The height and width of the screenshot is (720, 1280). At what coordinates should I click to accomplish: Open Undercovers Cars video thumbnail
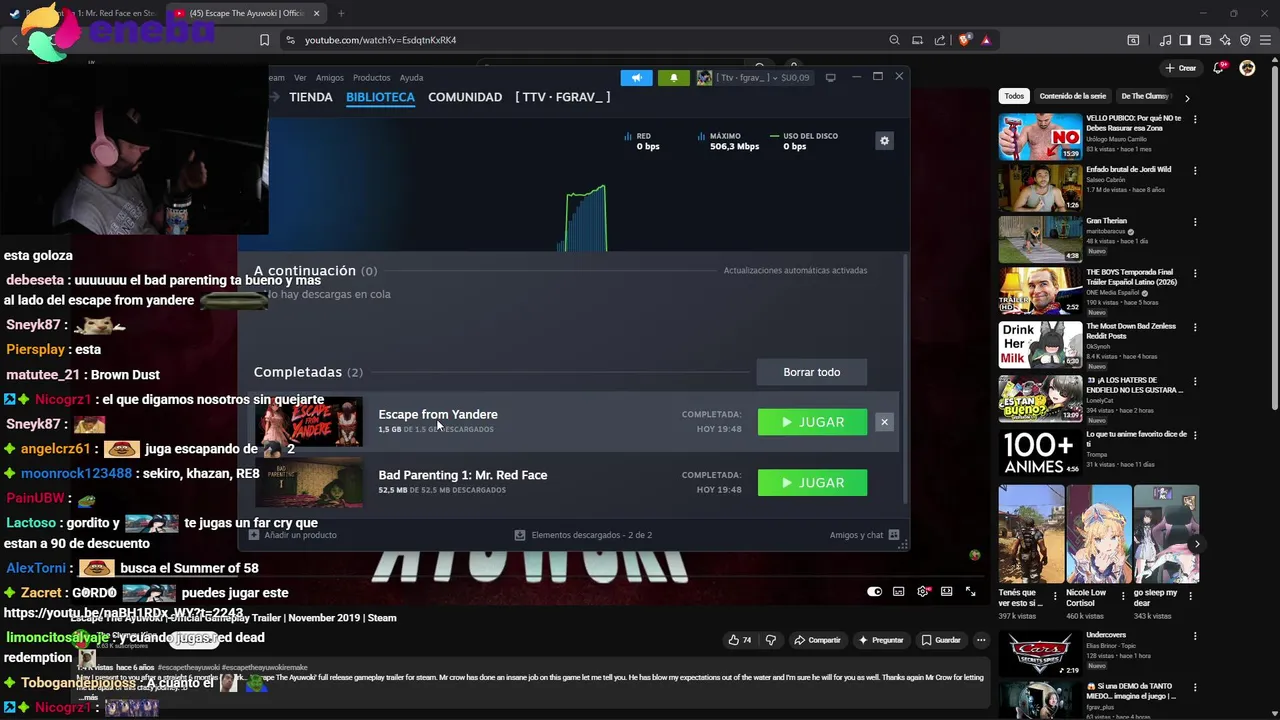click(1040, 653)
